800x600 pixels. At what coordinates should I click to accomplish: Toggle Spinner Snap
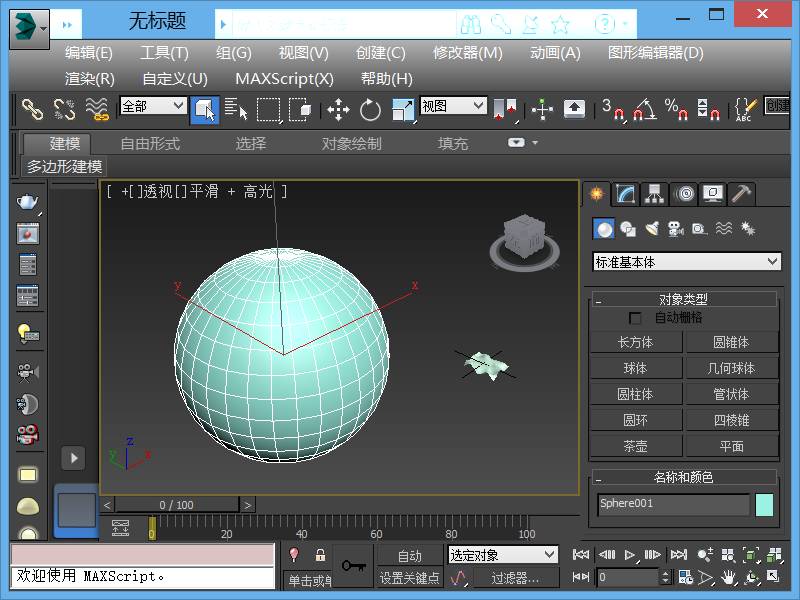point(708,109)
